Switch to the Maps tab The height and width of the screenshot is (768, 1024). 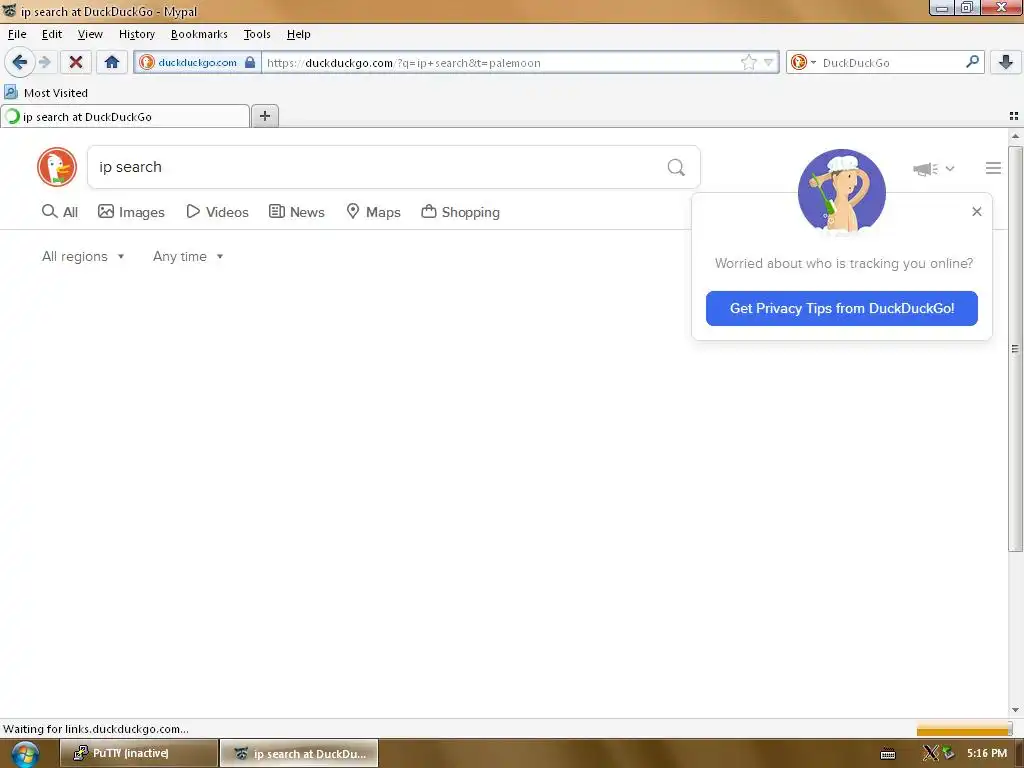pyautogui.click(x=373, y=212)
